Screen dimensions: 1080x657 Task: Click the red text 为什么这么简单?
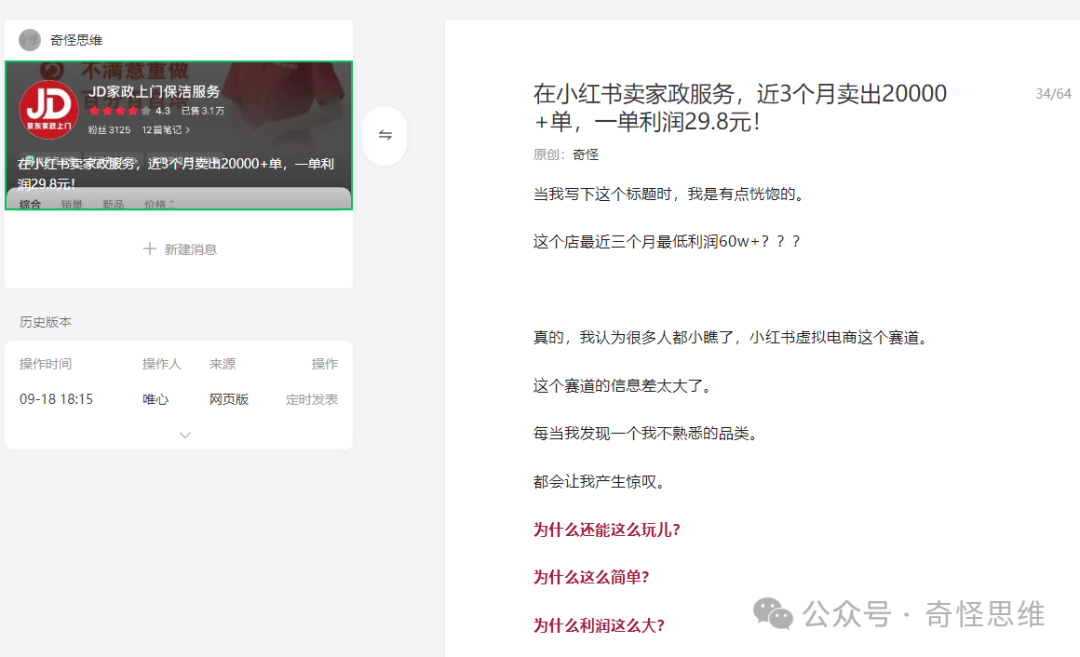pyautogui.click(x=591, y=577)
